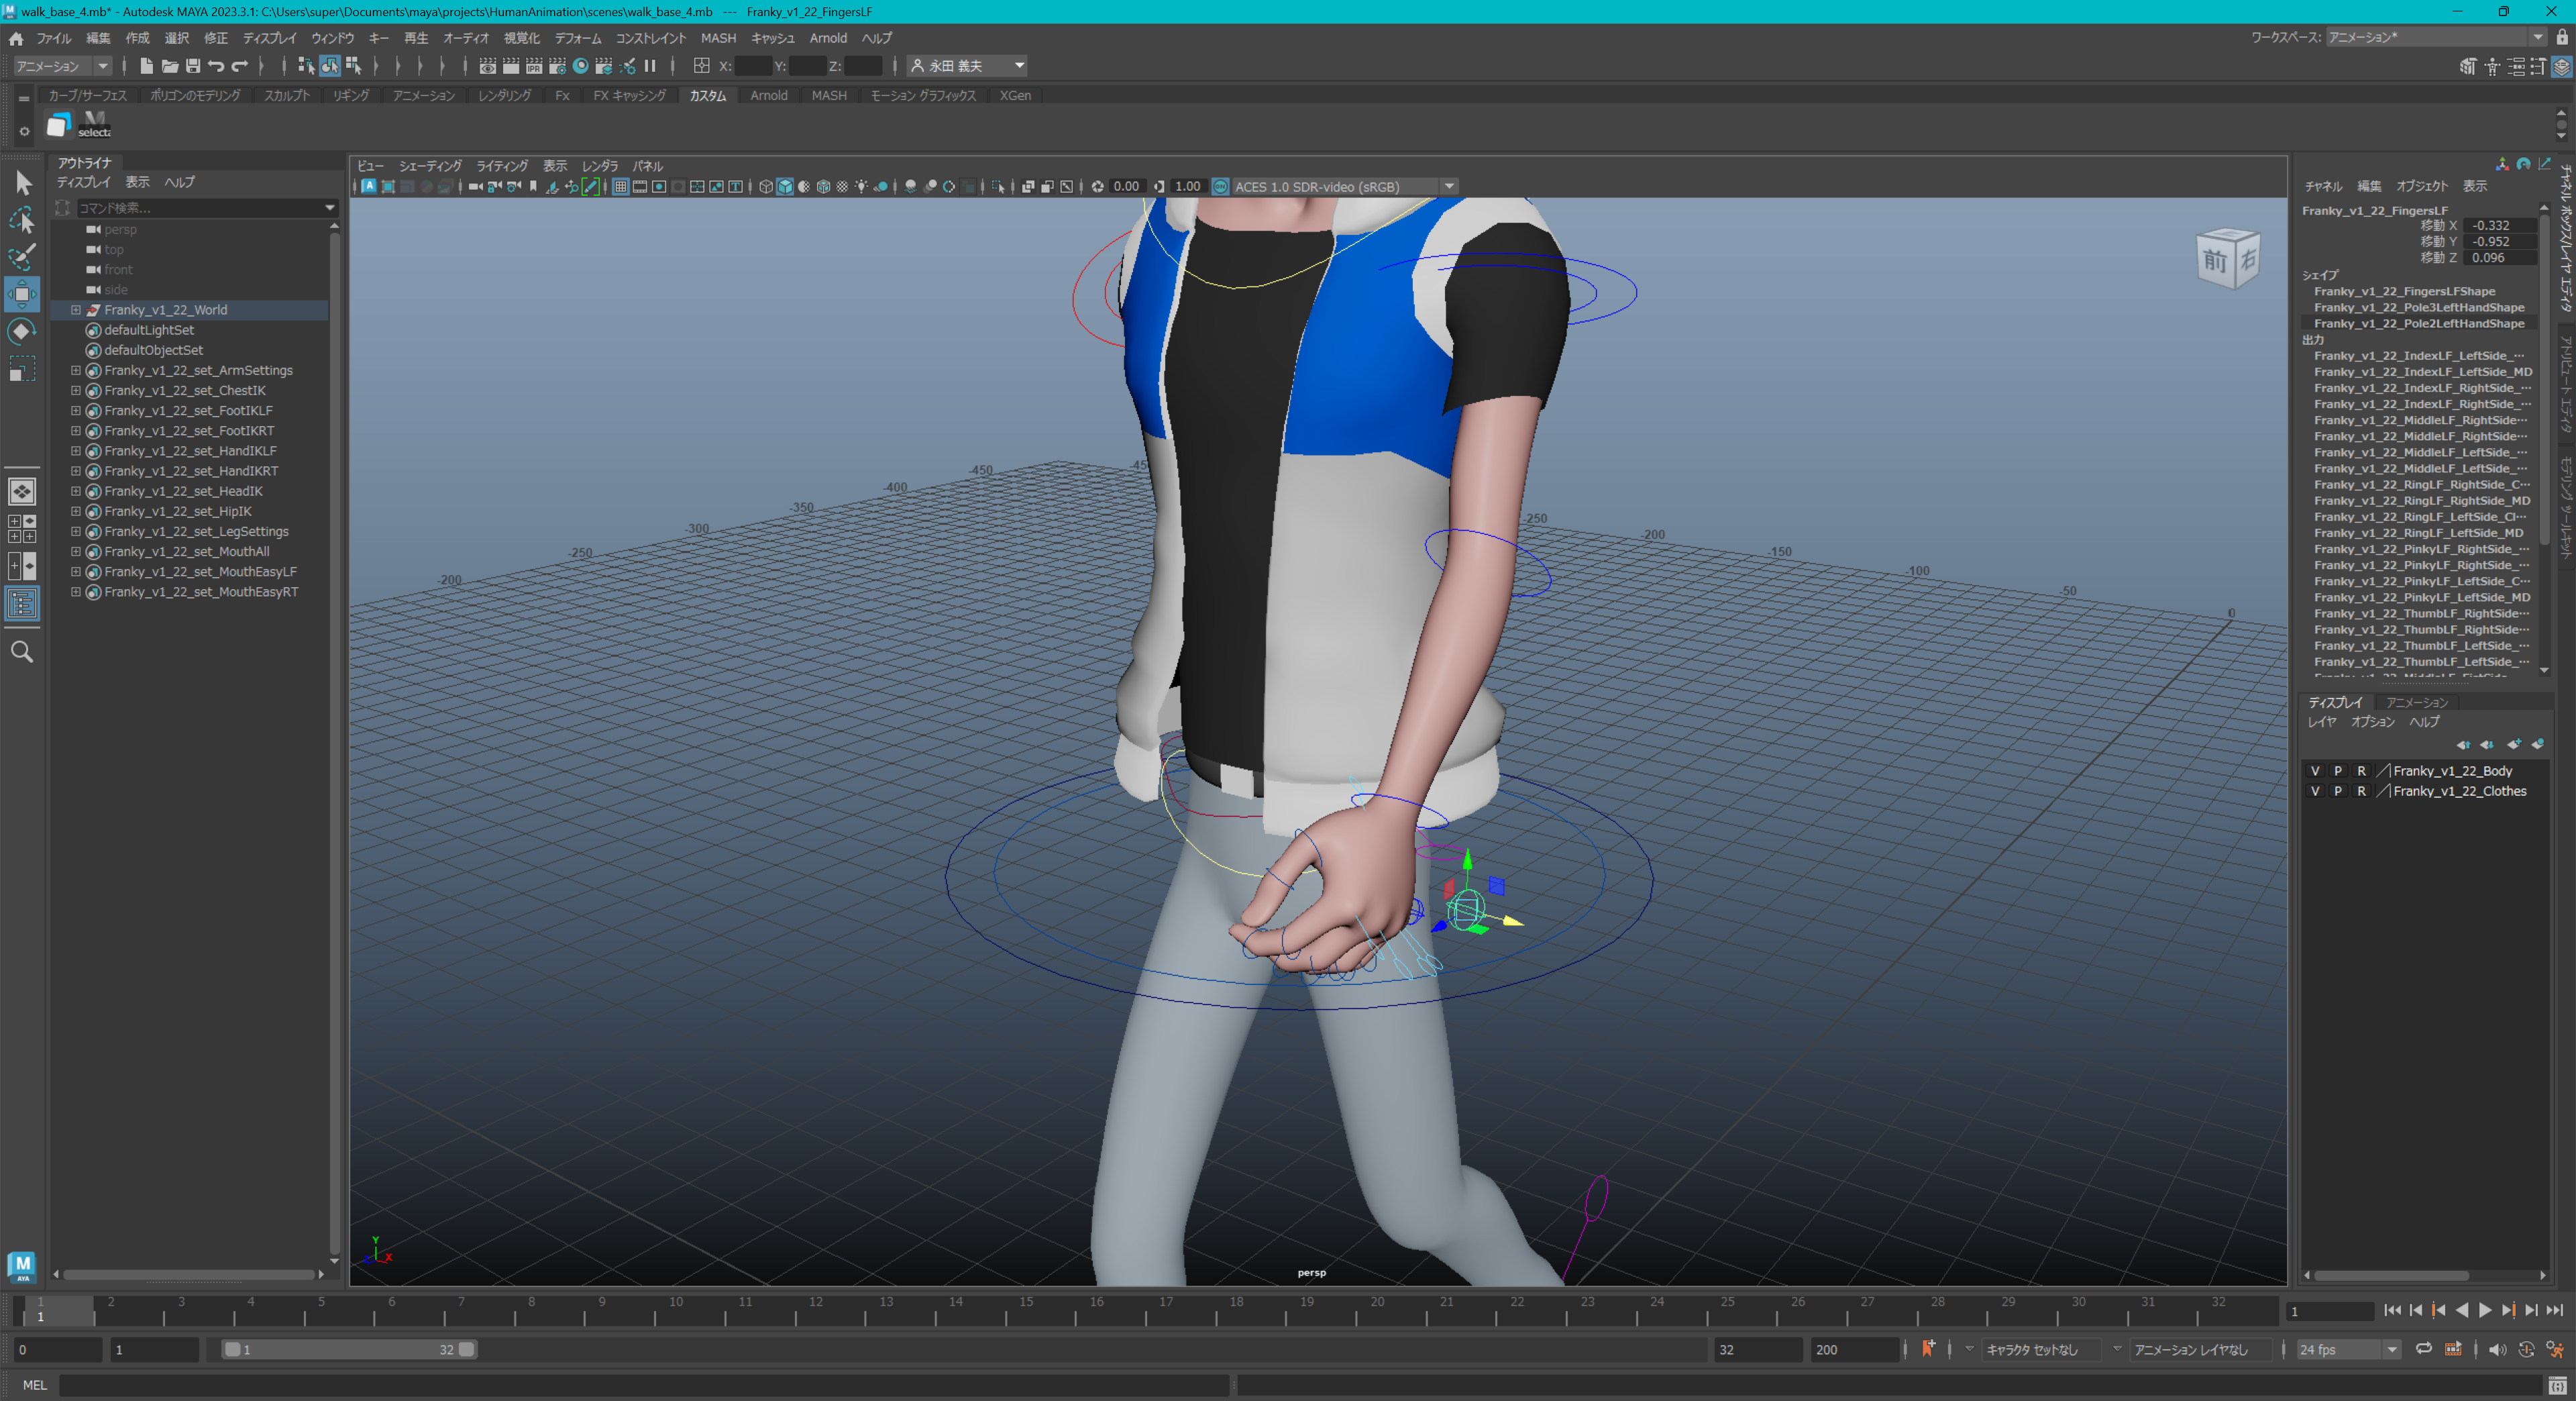
Task: Click the Redo arrow icon
Action: (x=240, y=66)
